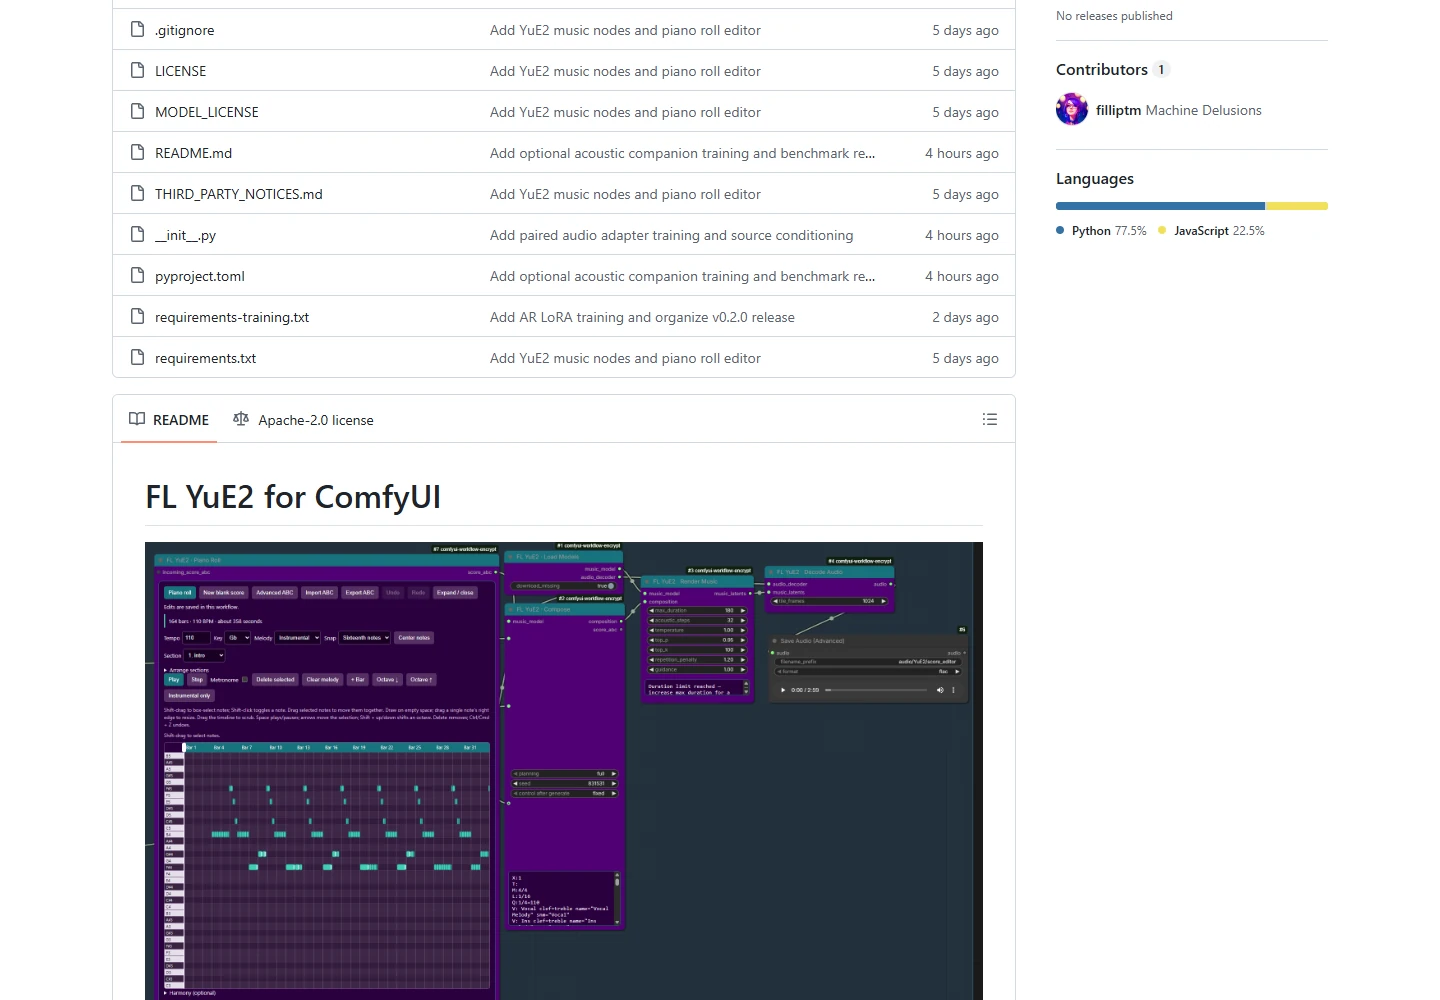
Task: Click README.md '4 hours ago' timestamp
Action: [x=962, y=153]
